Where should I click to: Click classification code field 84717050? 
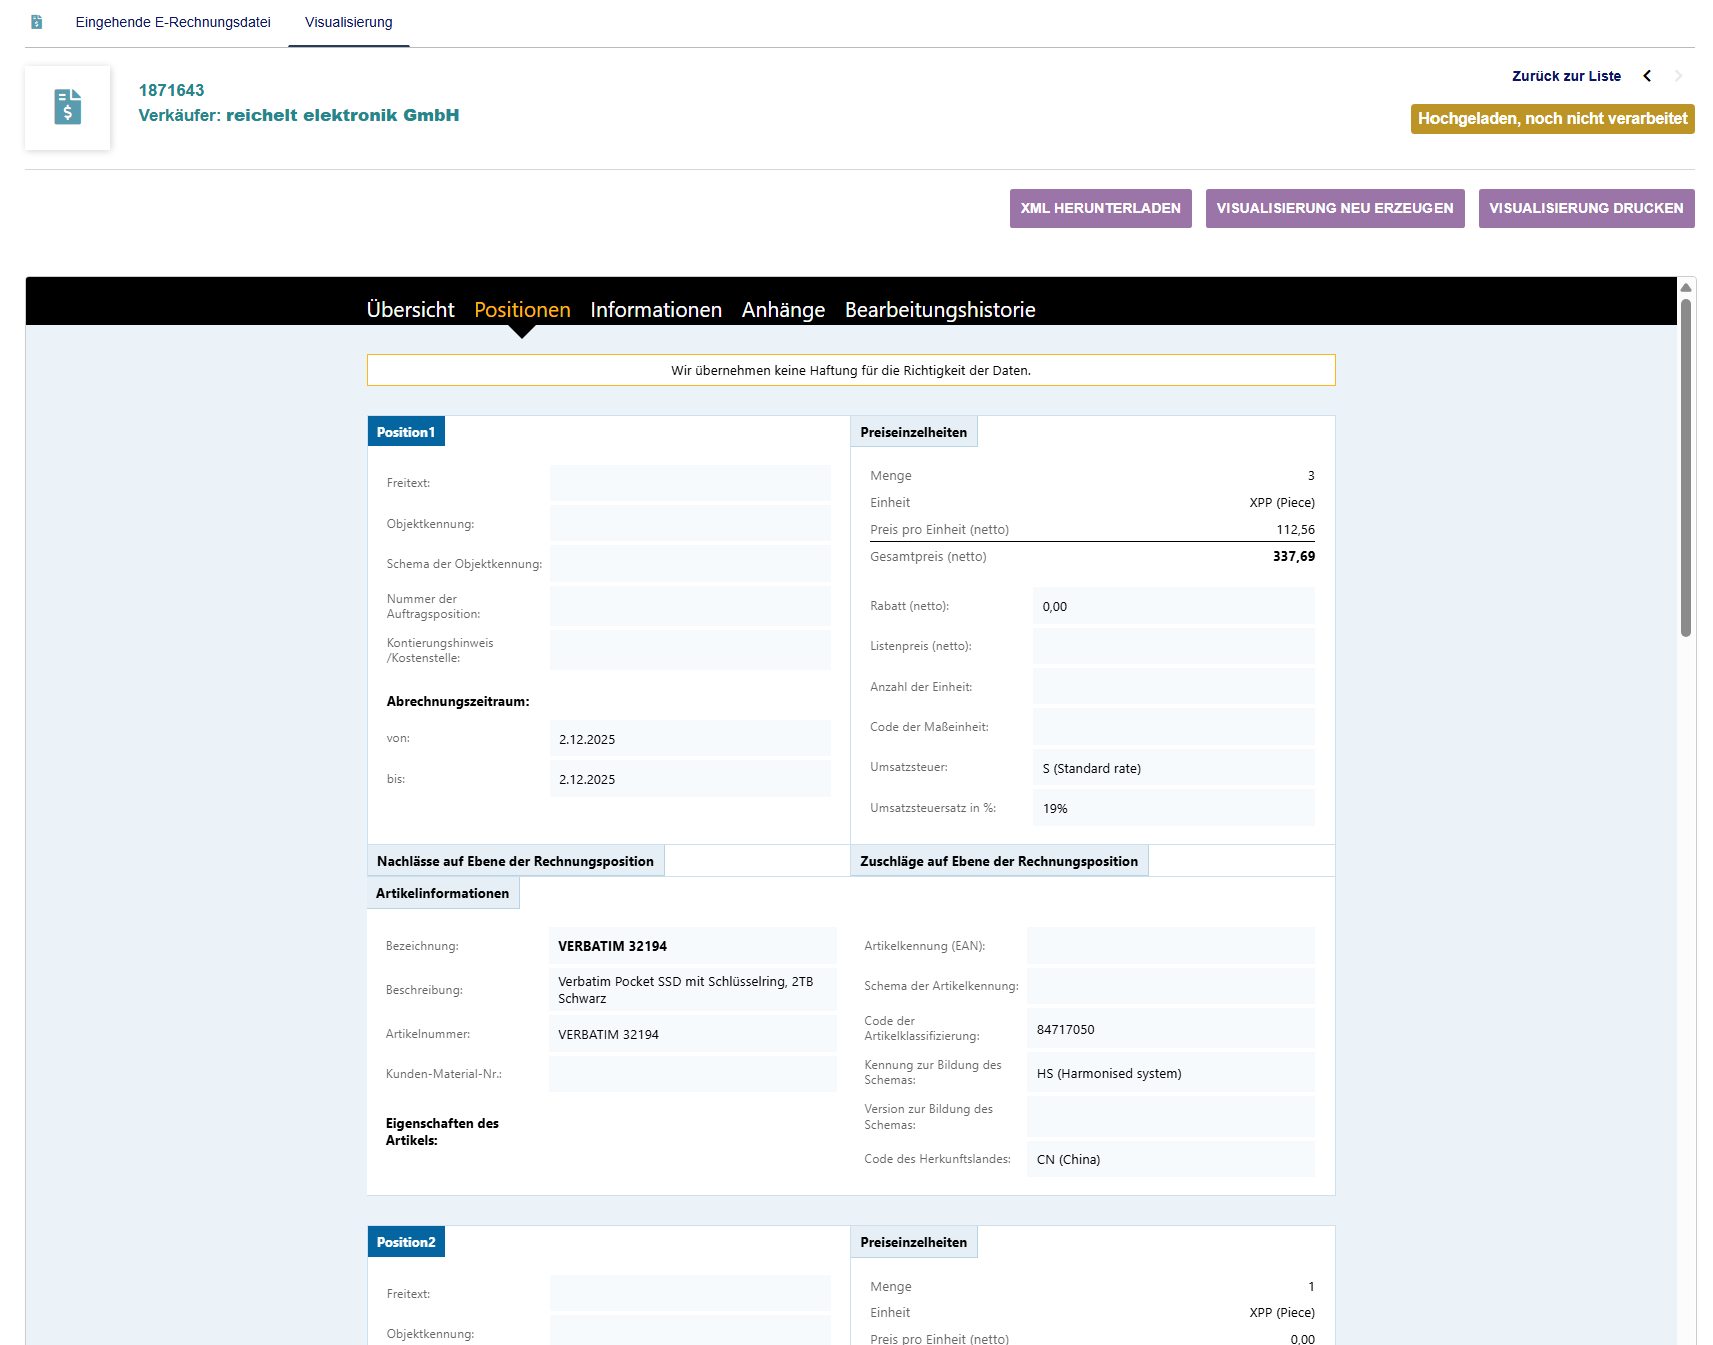click(x=1171, y=1029)
